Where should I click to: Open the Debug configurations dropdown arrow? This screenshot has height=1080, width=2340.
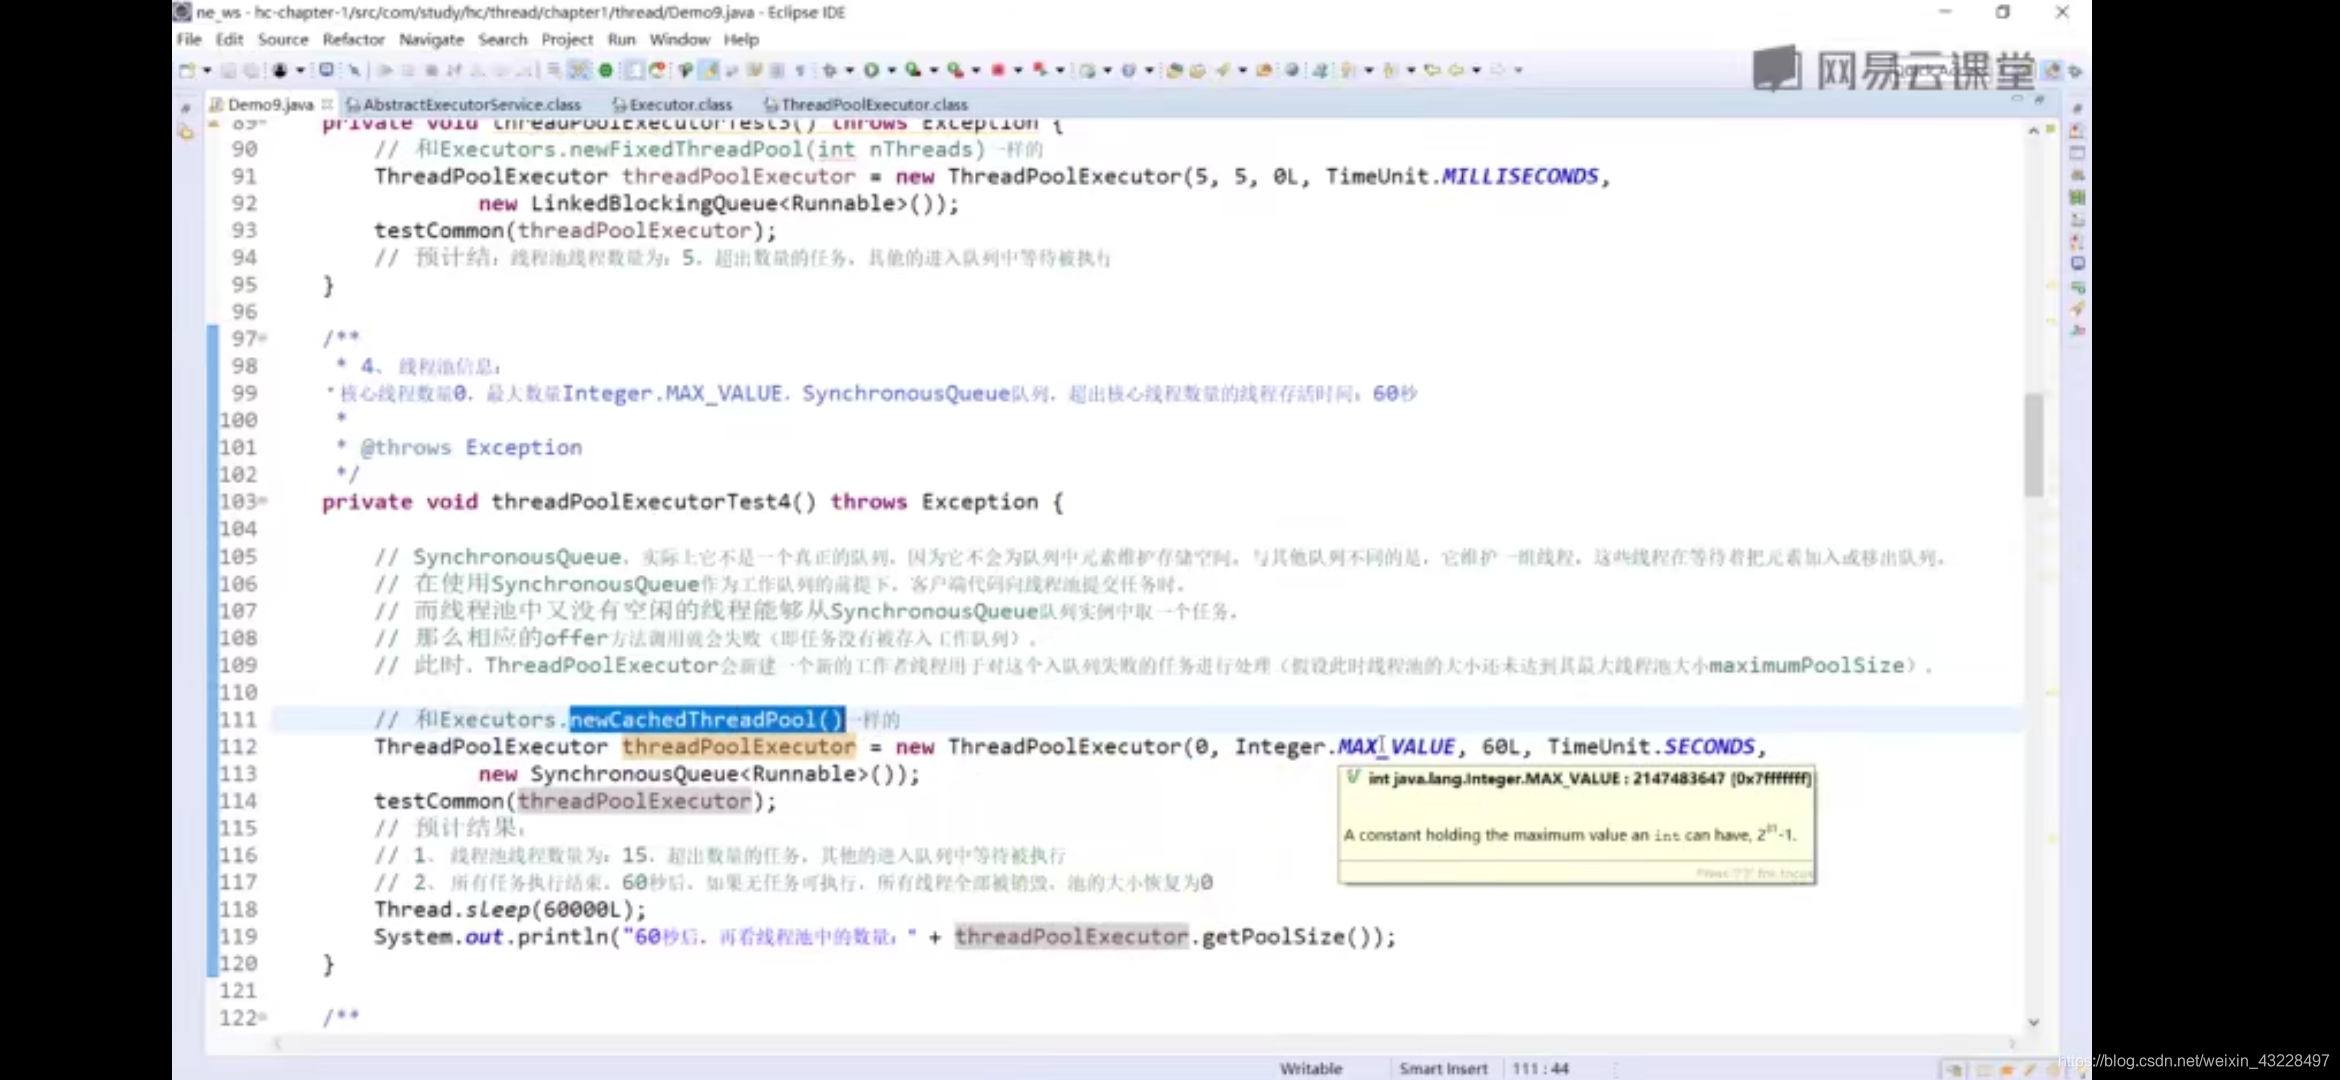coord(849,70)
